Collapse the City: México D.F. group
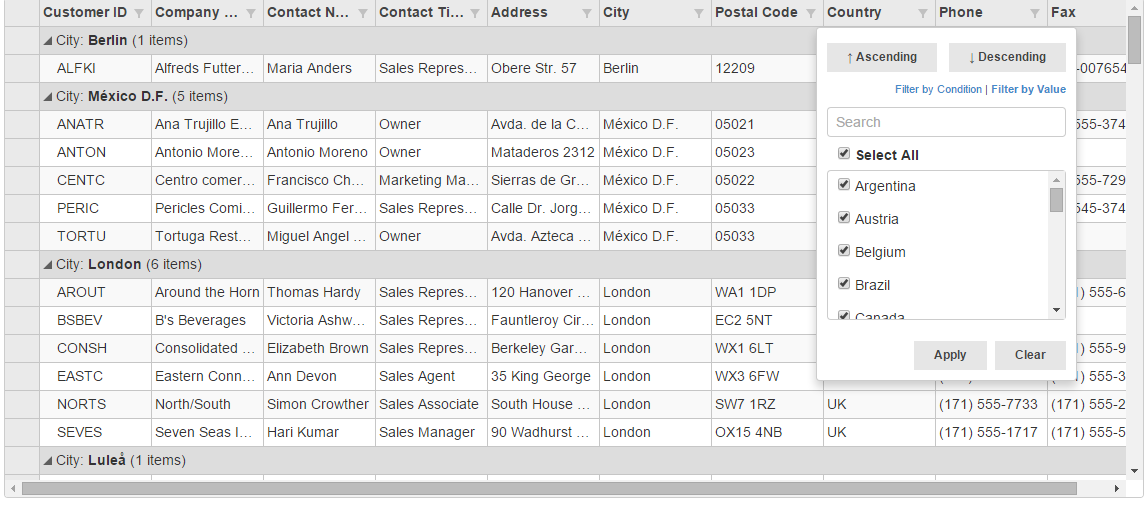 48,97
